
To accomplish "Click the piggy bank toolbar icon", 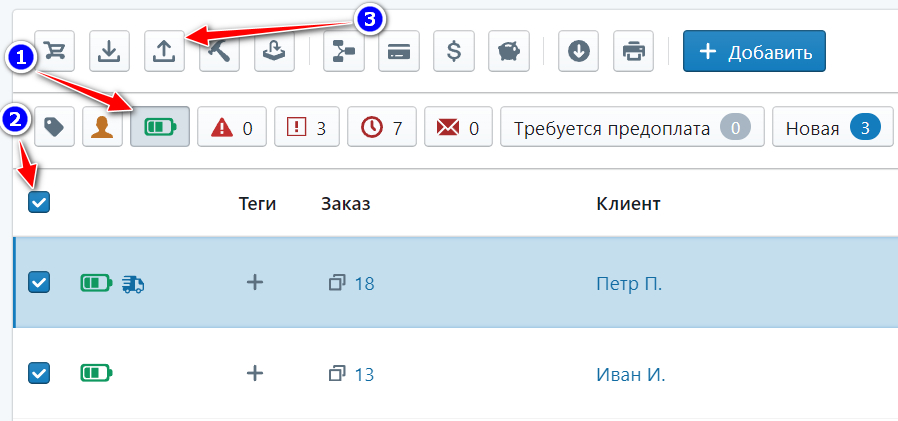I will pyautogui.click(x=509, y=51).
